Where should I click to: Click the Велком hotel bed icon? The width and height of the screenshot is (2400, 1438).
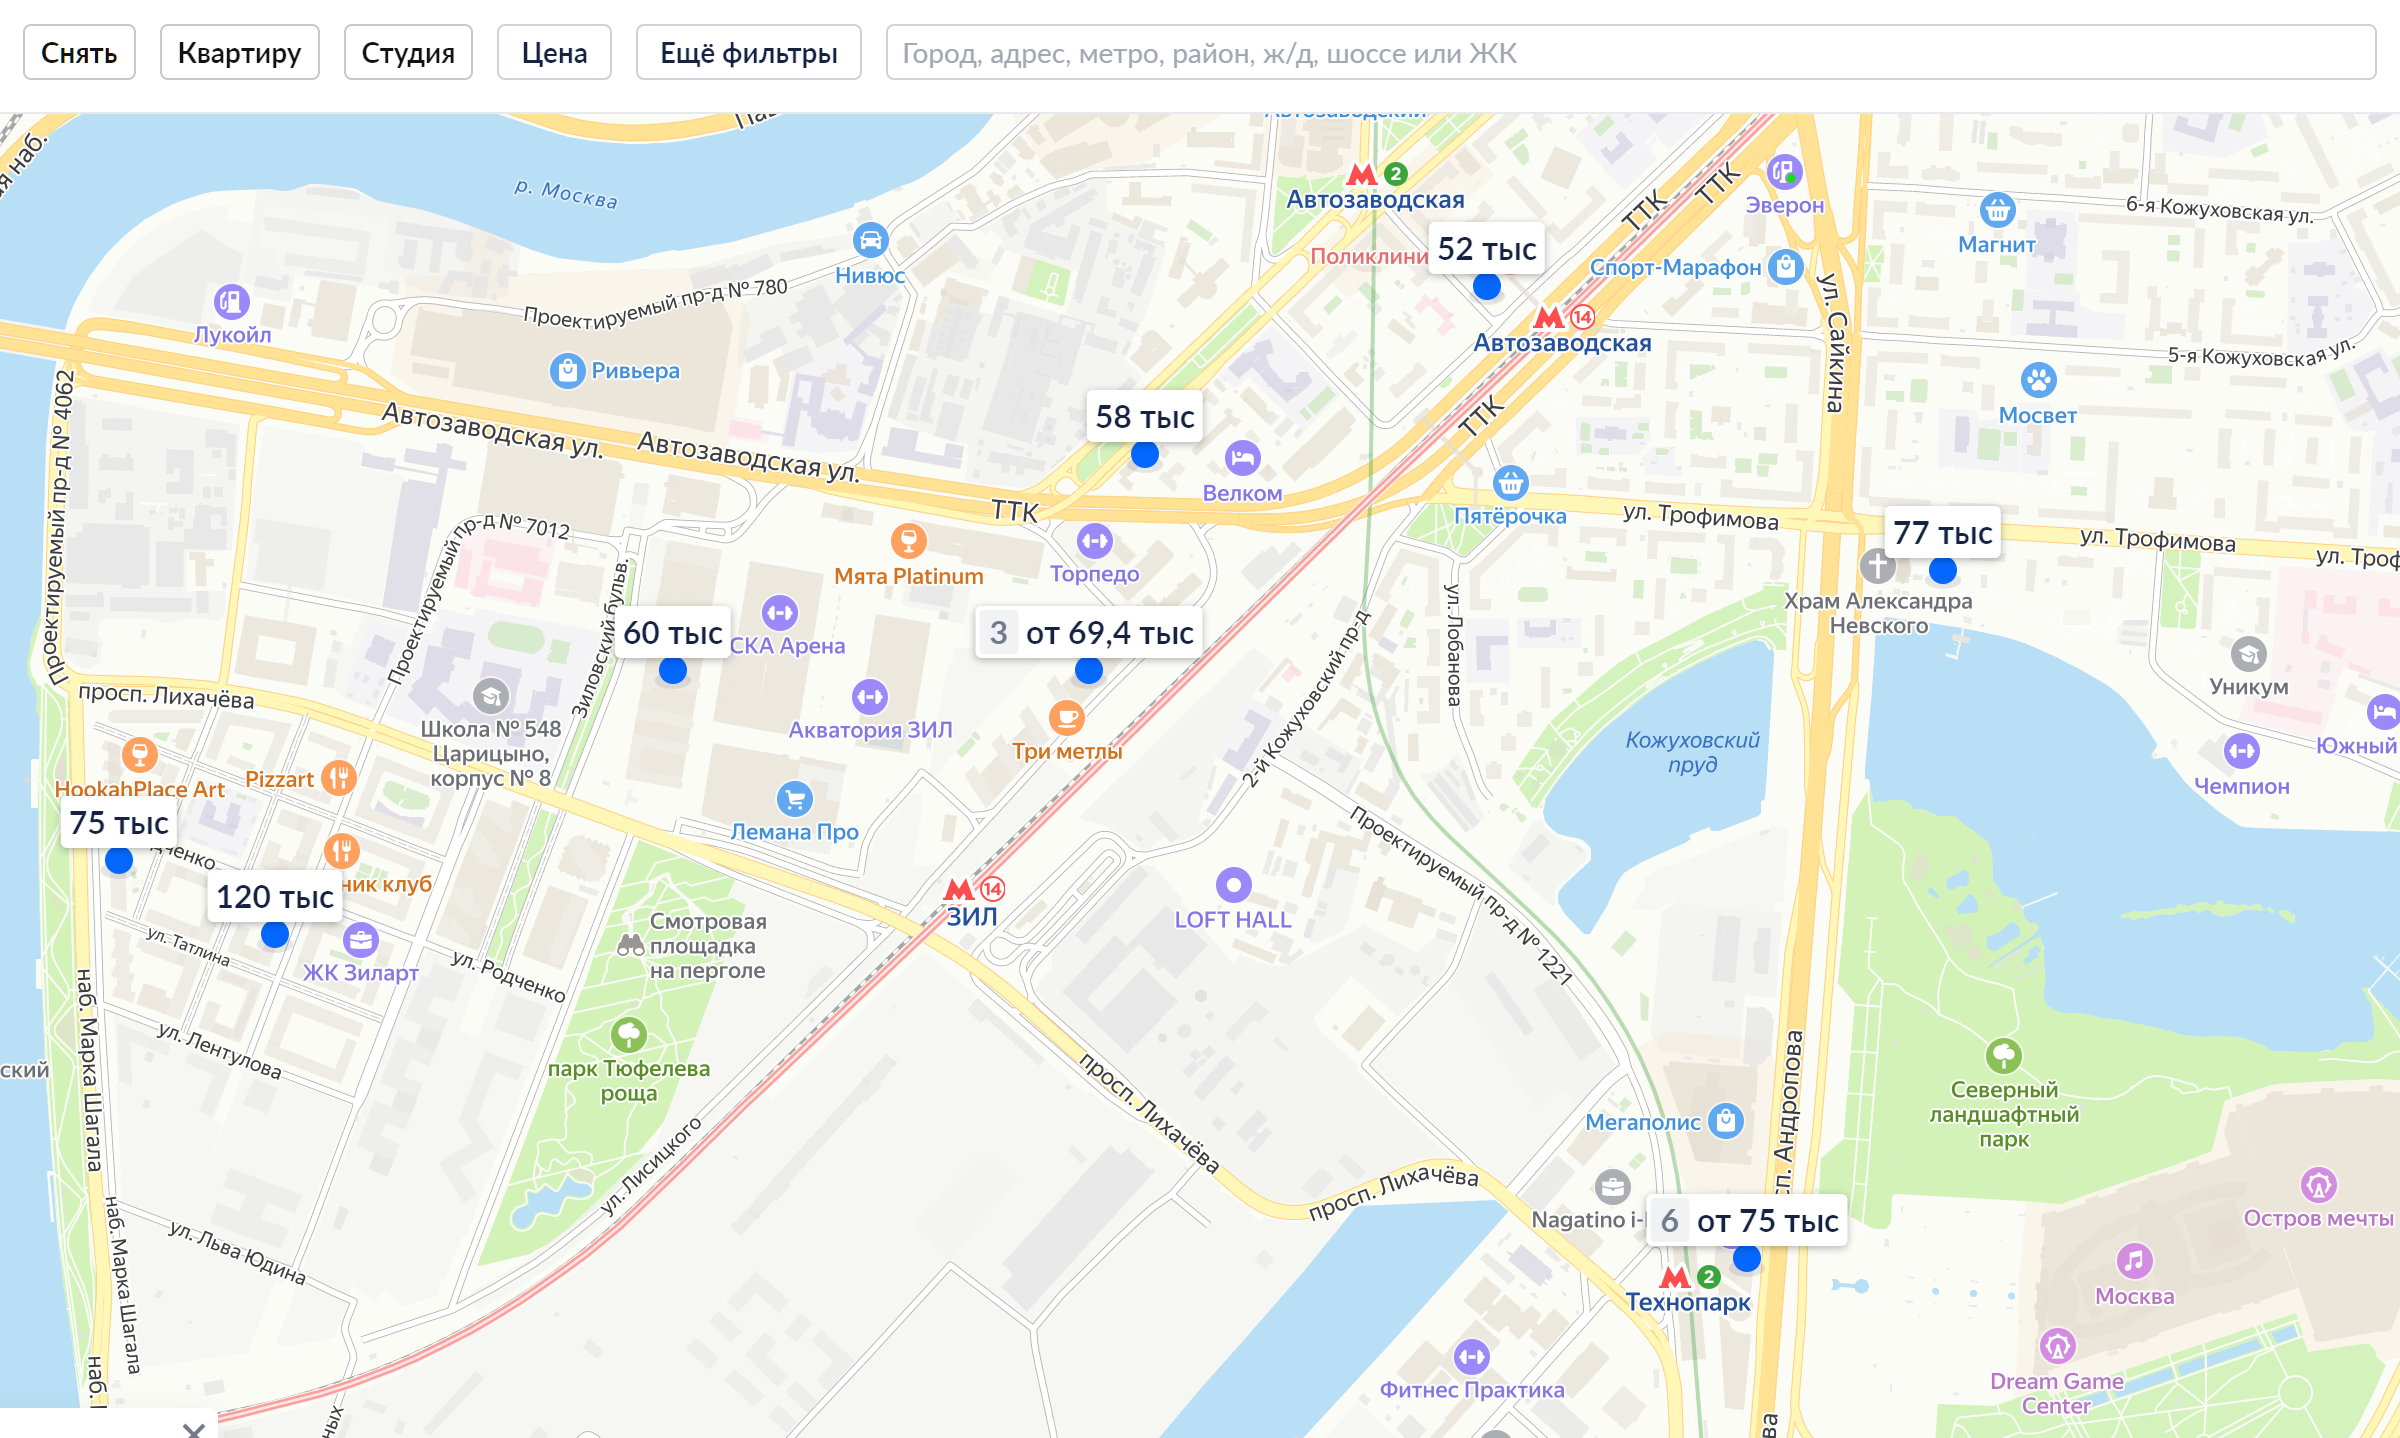(x=1242, y=458)
